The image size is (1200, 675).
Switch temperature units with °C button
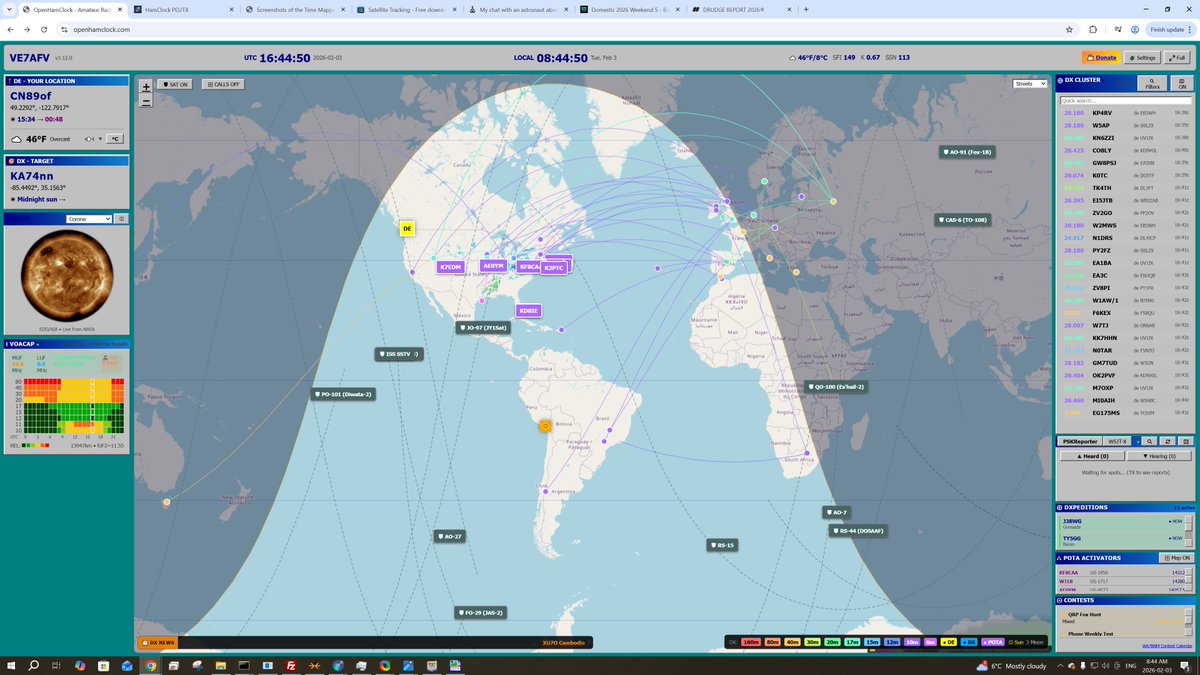[115, 139]
